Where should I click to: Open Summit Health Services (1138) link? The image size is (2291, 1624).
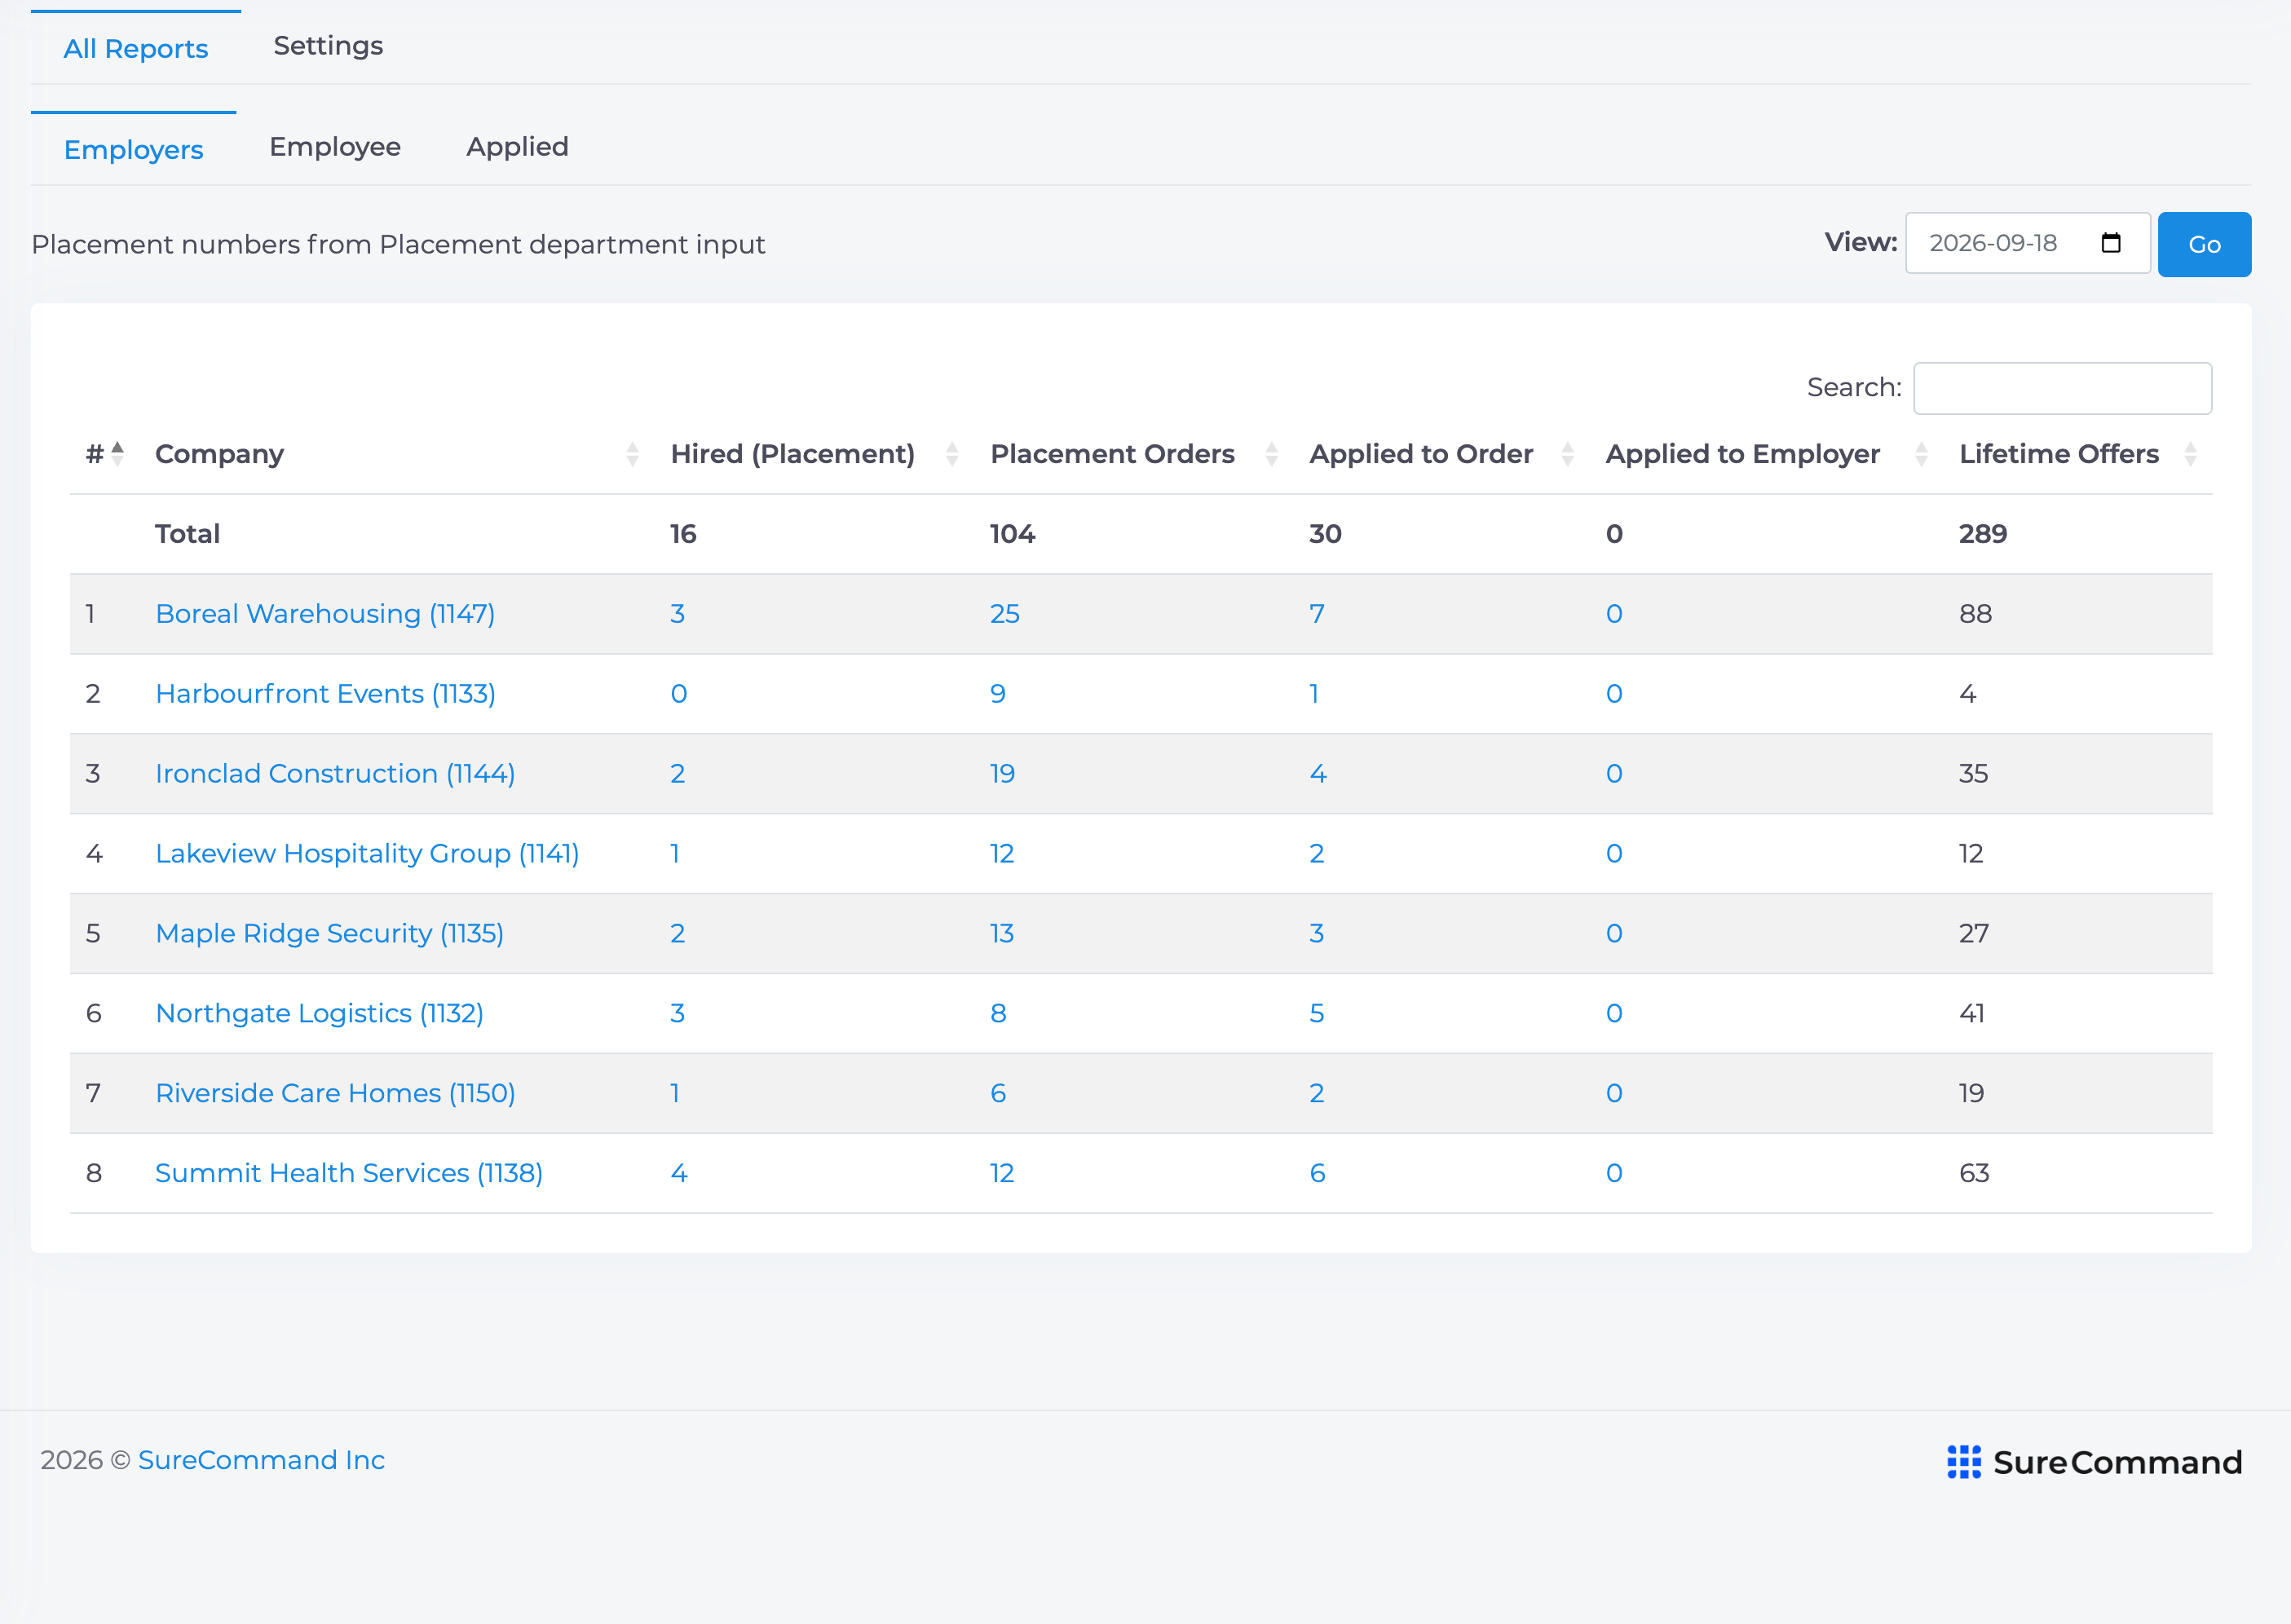(349, 1174)
